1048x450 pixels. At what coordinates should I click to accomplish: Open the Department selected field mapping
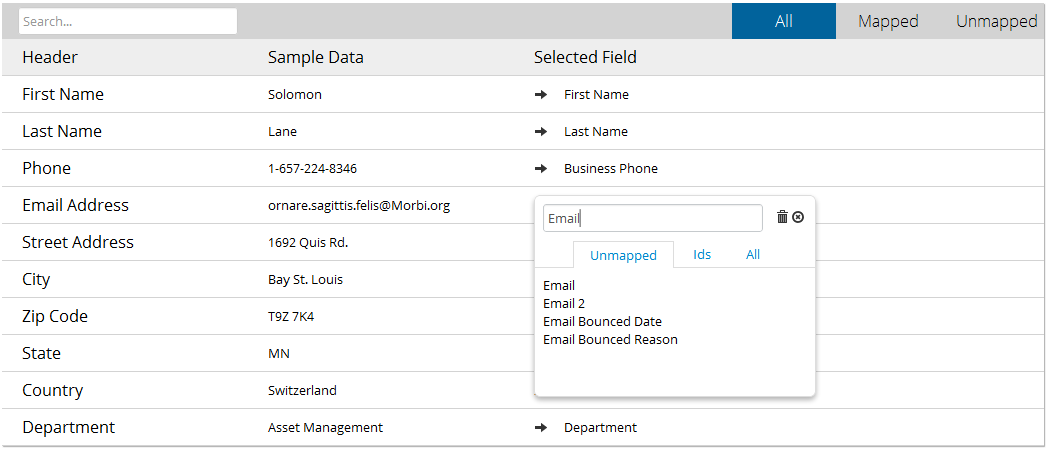tap(600, 428)
